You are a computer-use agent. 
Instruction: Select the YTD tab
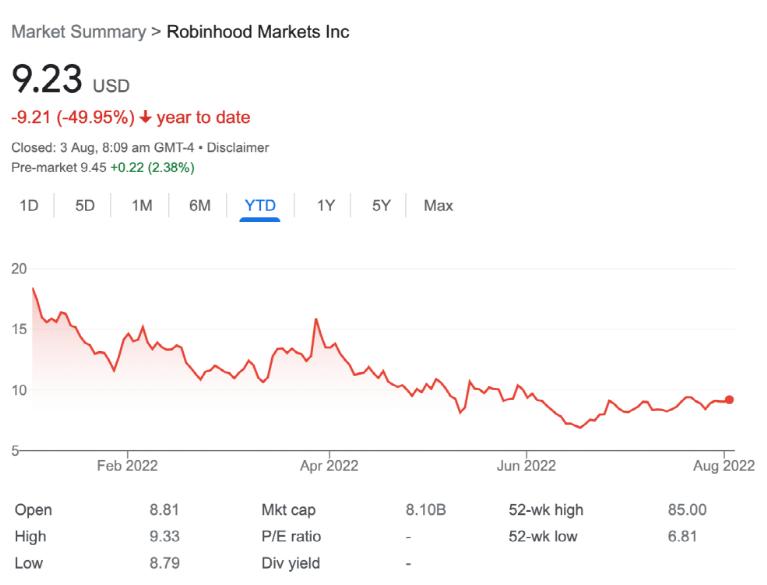point(260,206)
